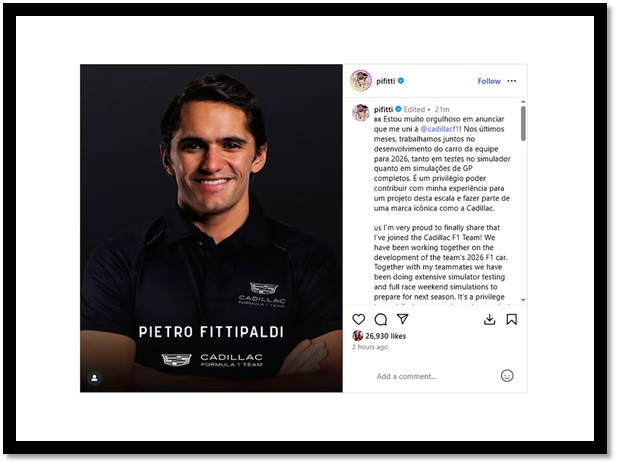The height and width of the screenshot is (464, 617).
Task: Click the caption scrollbar thumb
Action: (523, 124)
